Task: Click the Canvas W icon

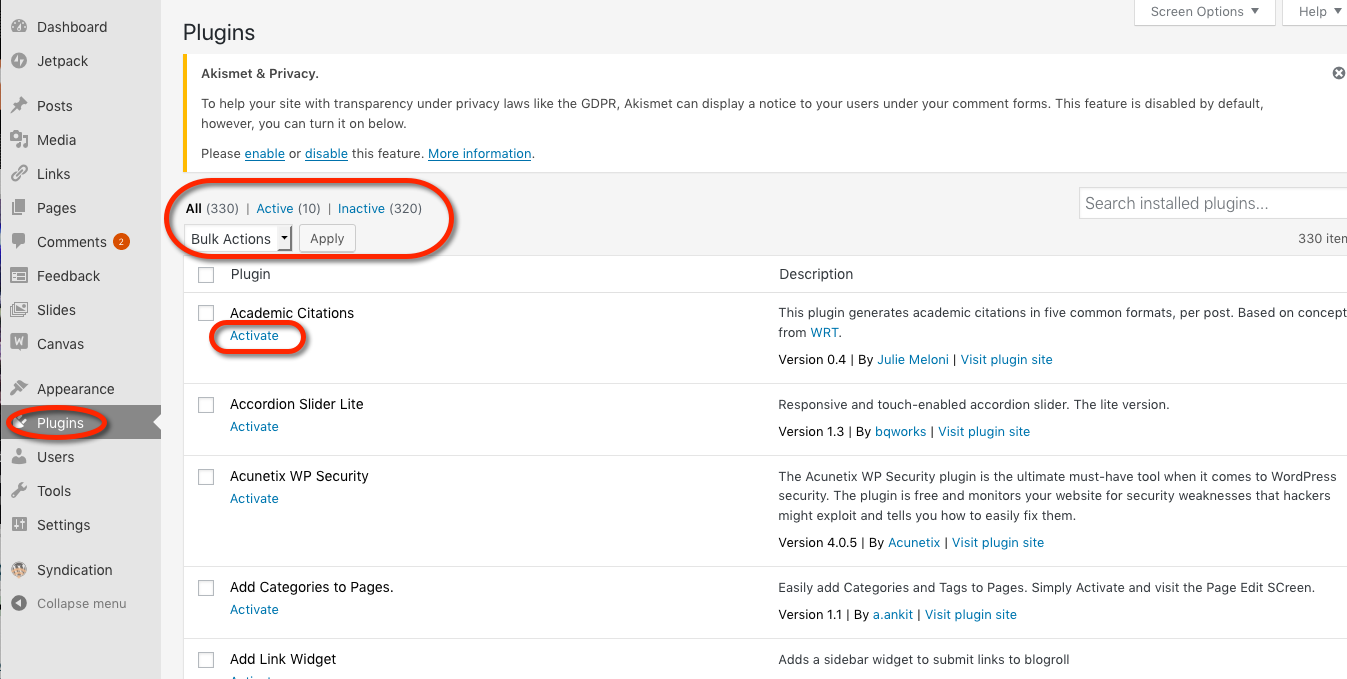Action: tap(19, 344)
